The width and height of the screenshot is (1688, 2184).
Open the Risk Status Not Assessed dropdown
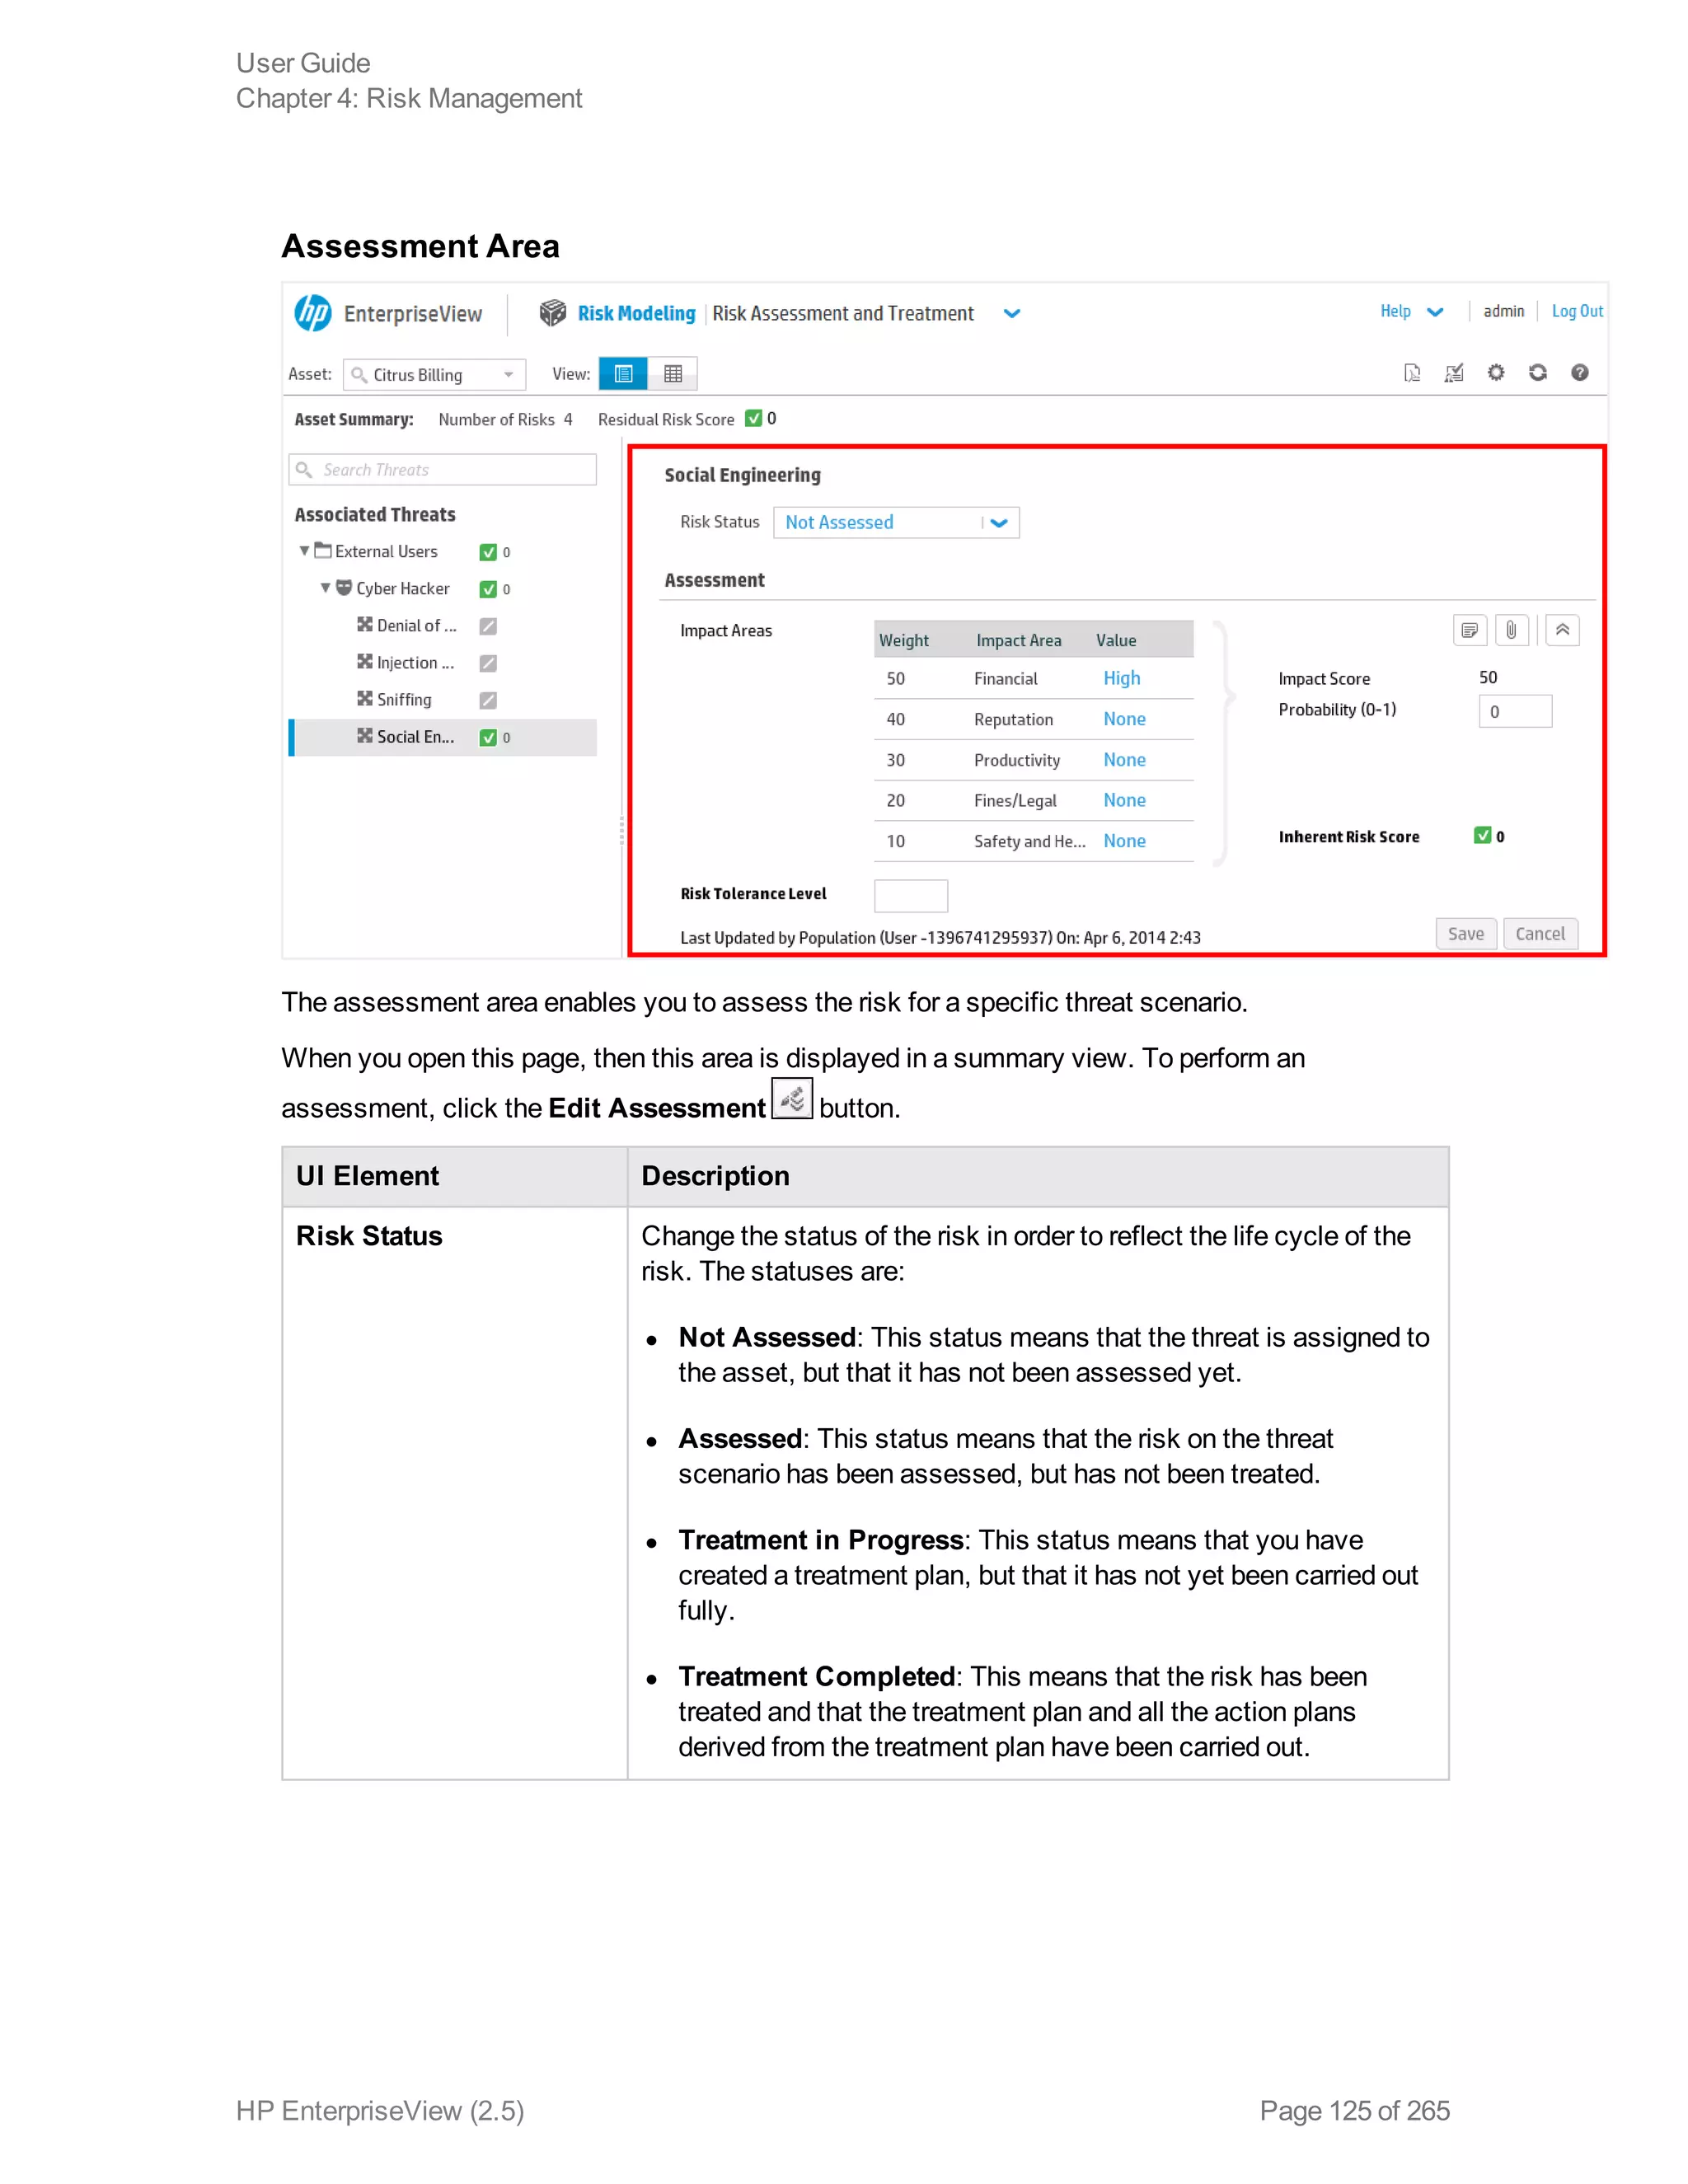[896, 522]
